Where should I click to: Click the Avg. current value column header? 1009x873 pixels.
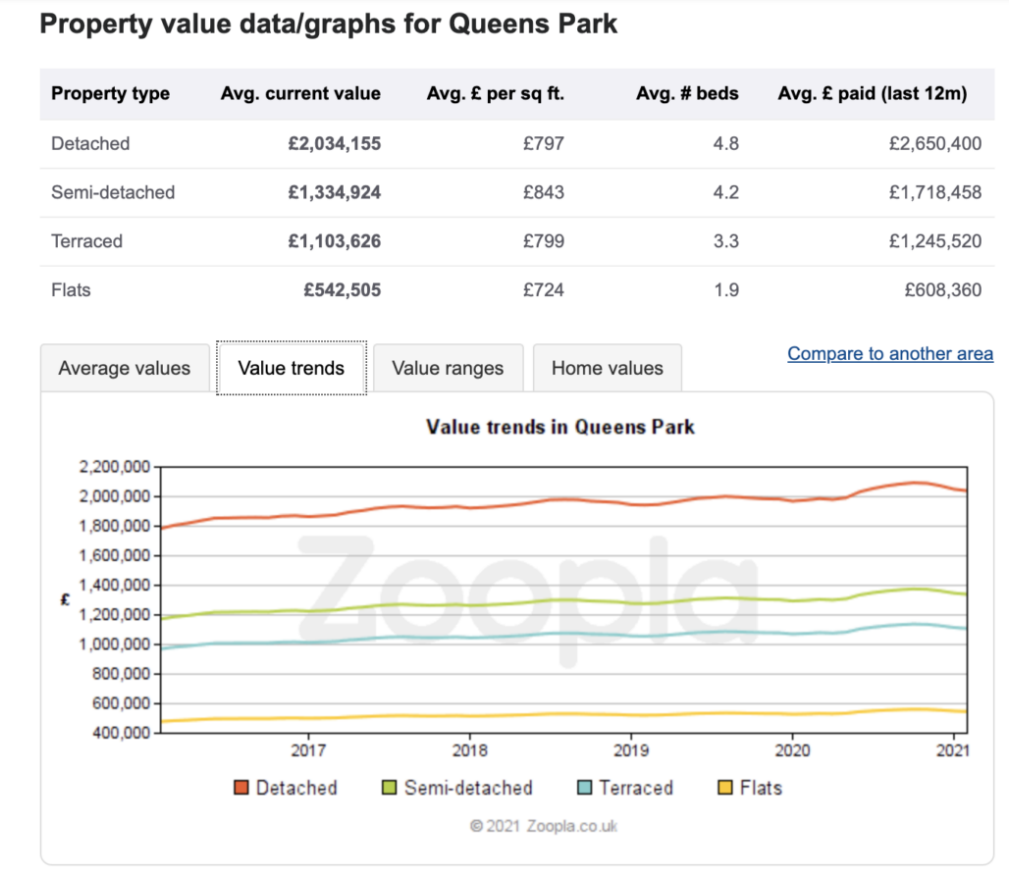(300, 94)
